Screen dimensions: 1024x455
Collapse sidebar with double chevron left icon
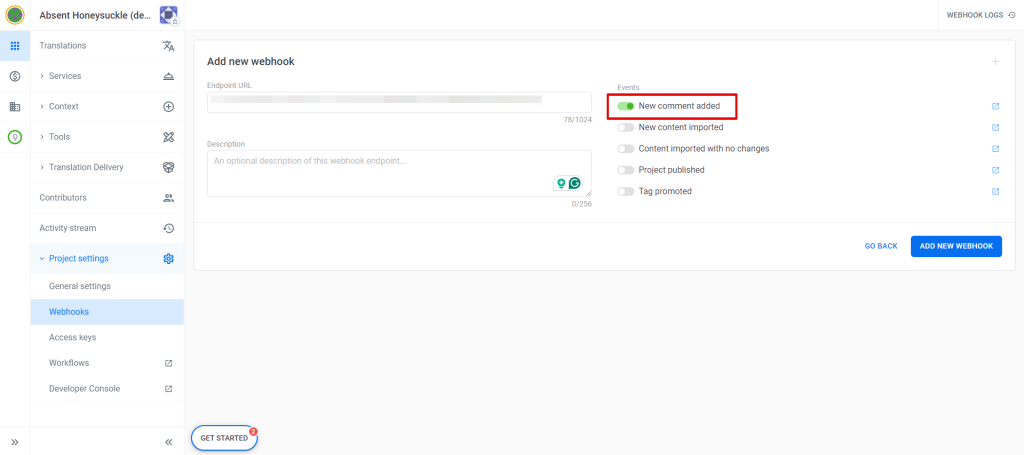(168, 441)
